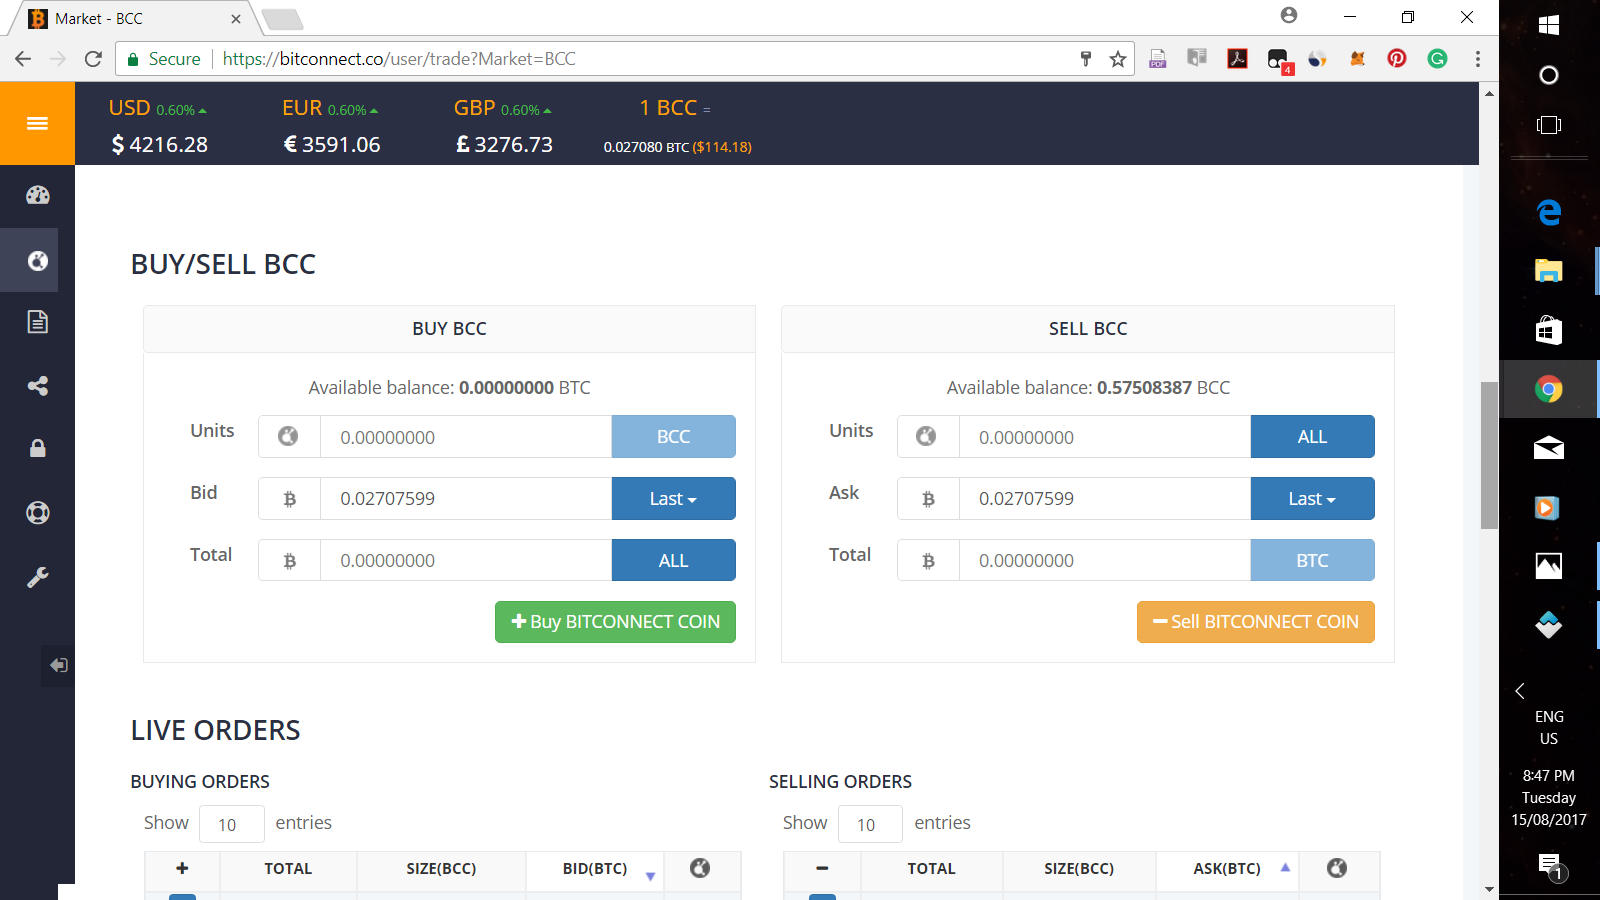The image size is (1600, 900).
Task: Open the padlock icon in sidebar
Action: (38, 448)
